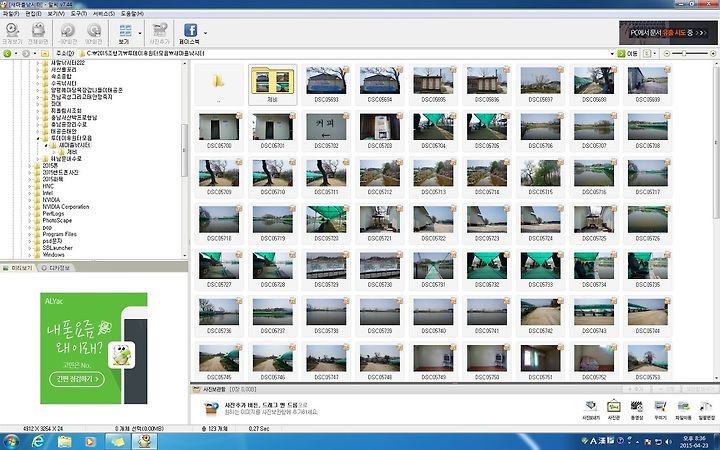This screenshot has width=720, height=450.
Task: Click the 사진보내기 send photo icon
Action: [x=591, y=410]
